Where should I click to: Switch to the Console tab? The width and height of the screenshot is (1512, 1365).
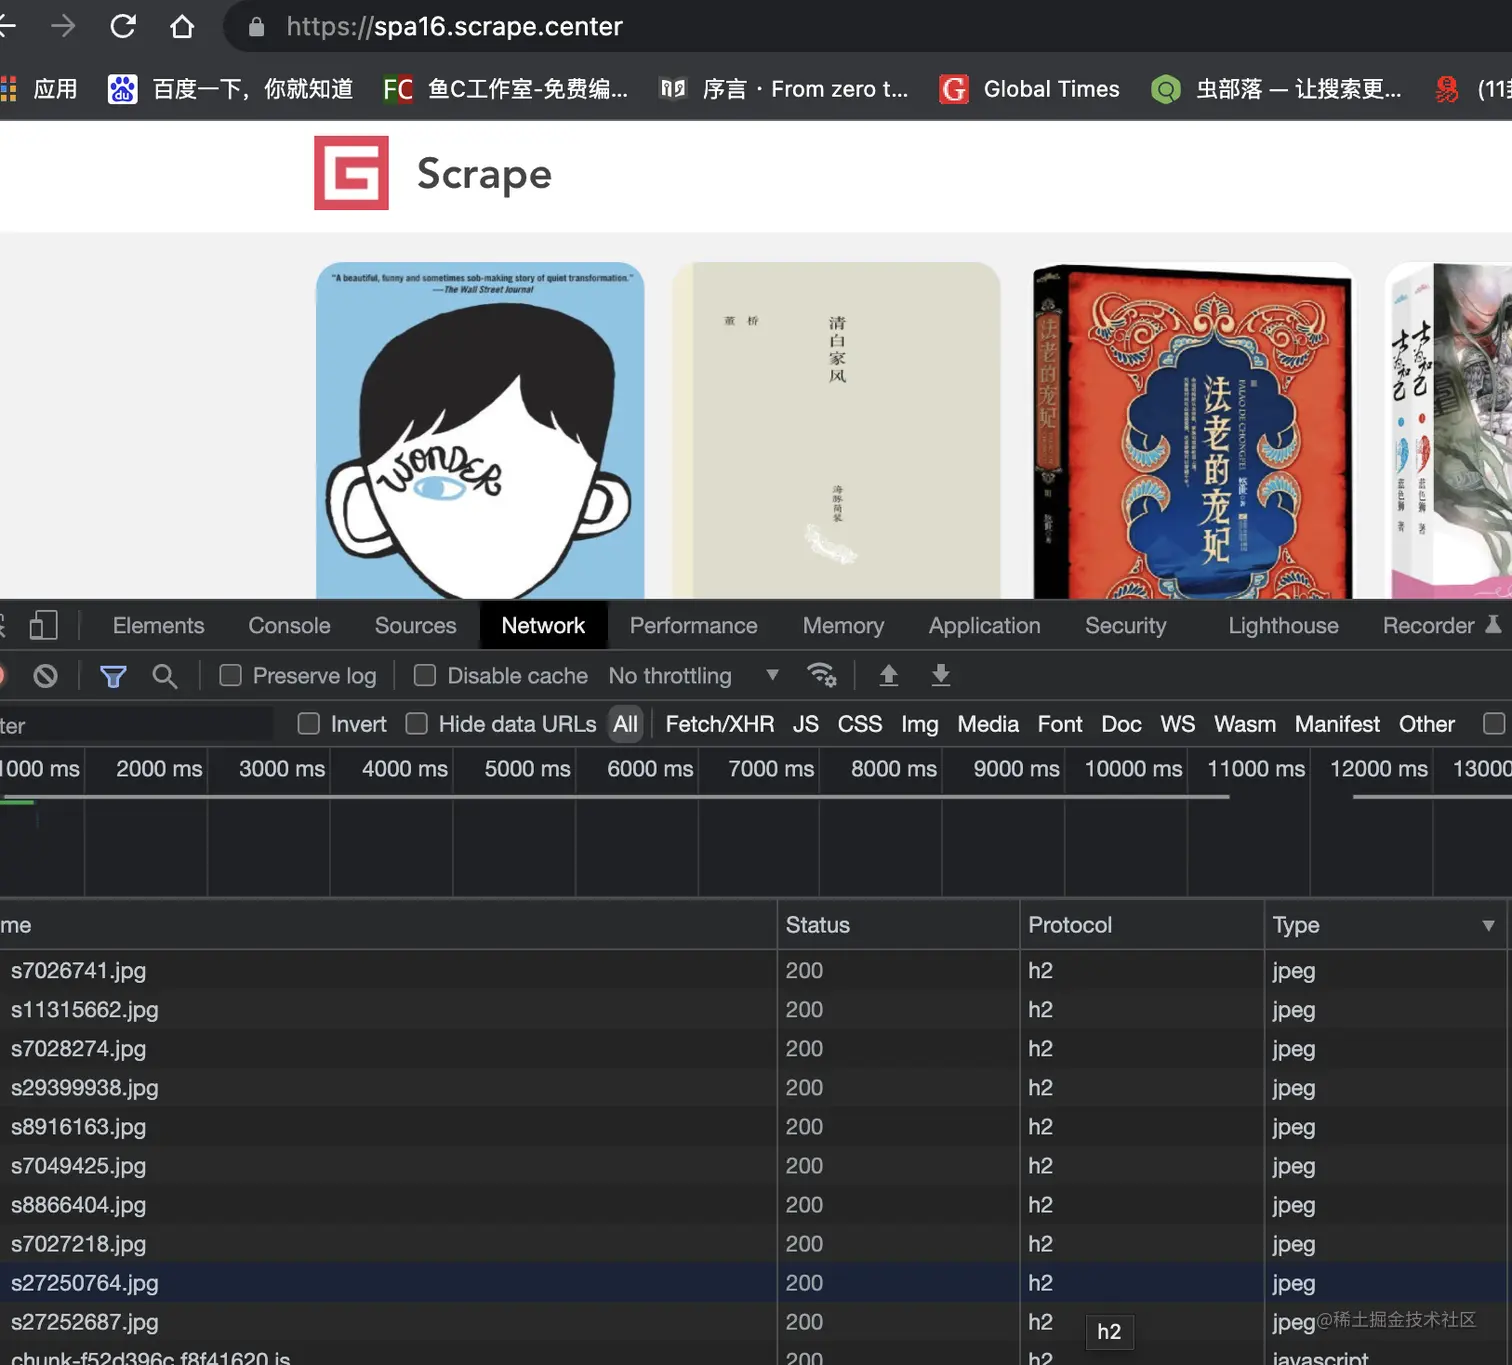click(x=289, y=625)
